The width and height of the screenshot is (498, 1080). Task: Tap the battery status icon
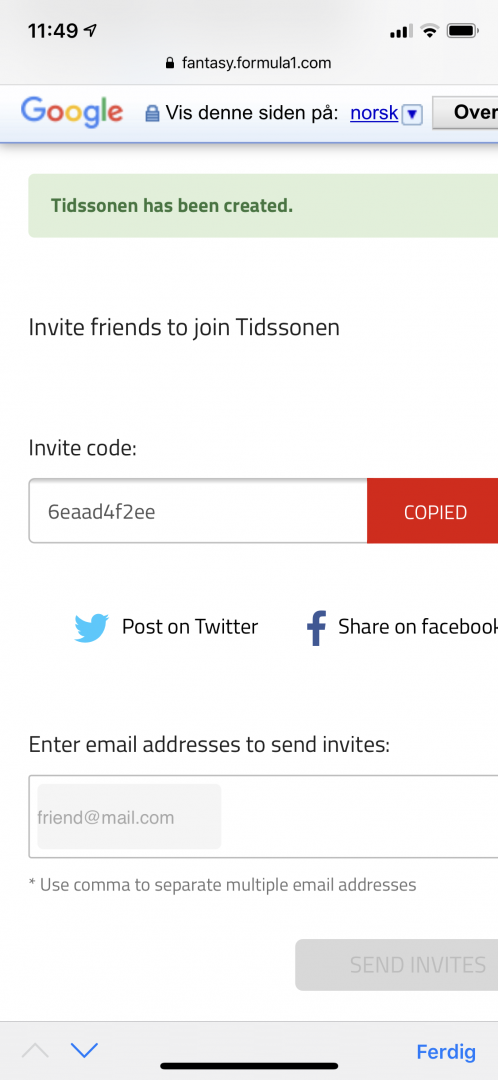point(462,30)
